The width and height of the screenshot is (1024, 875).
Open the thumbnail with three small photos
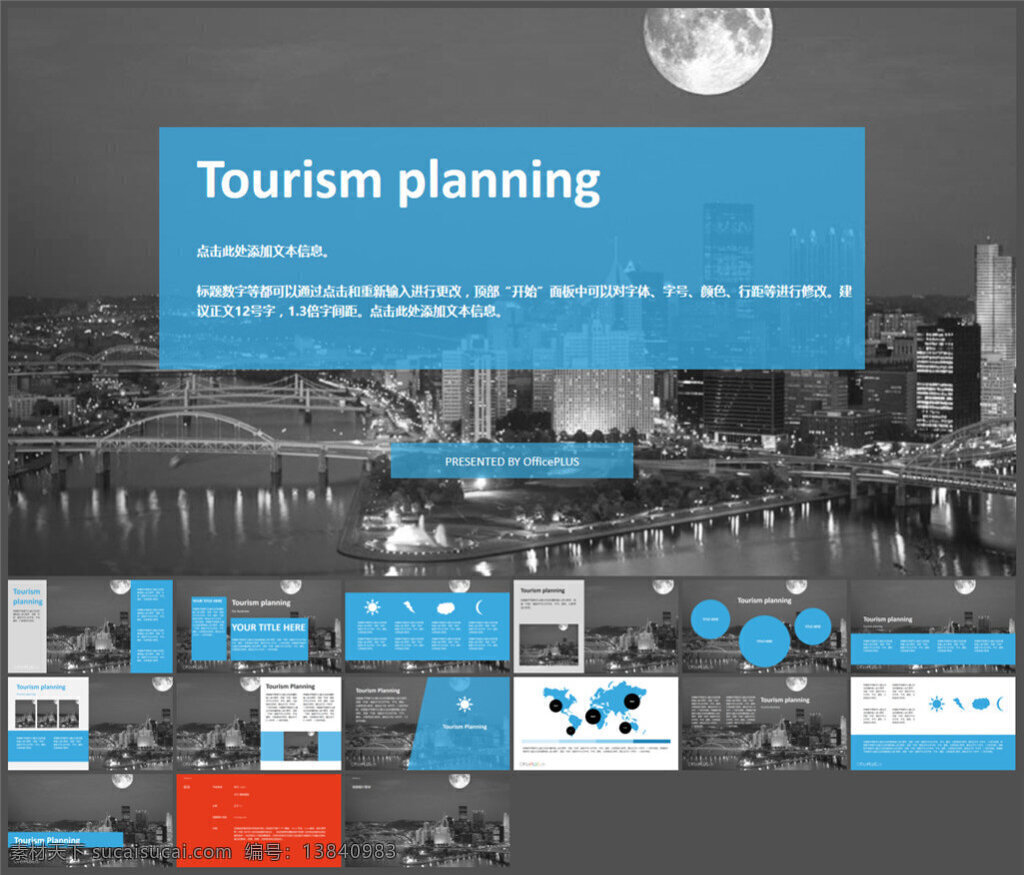point(90,724)
